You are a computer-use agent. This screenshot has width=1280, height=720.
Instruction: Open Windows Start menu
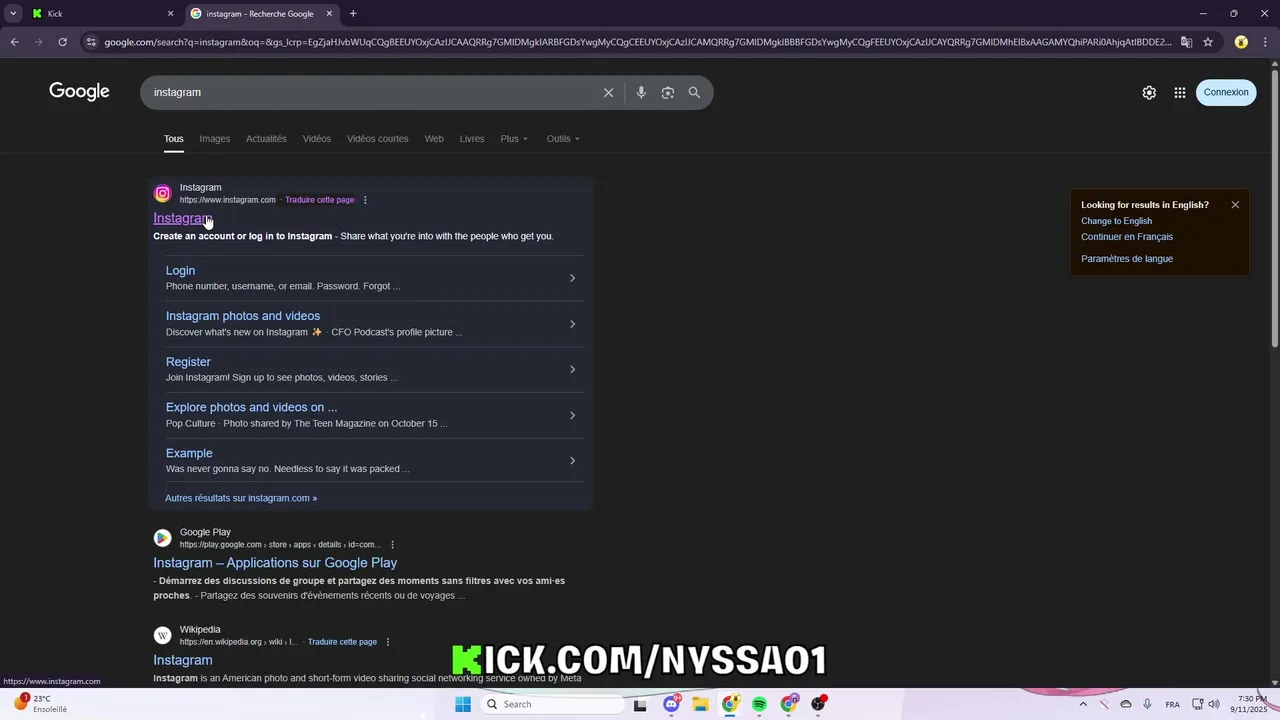tap(463, 704)
